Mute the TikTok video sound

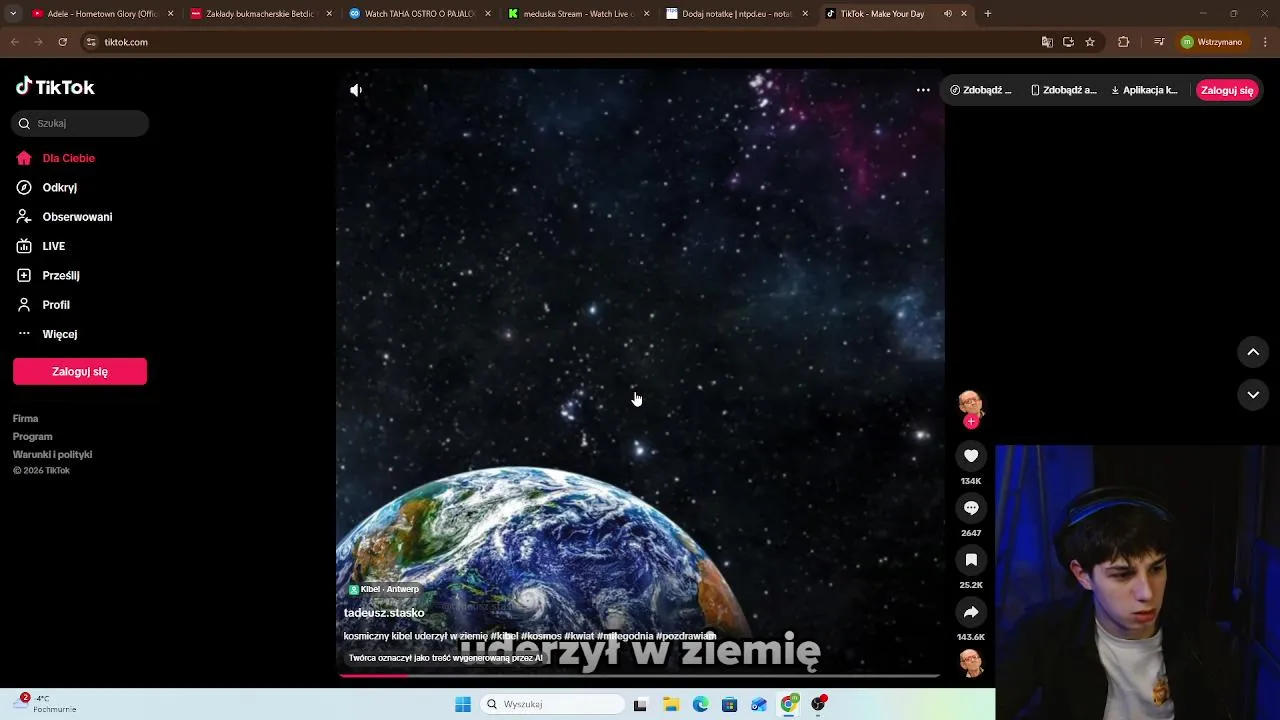[356, 90]
